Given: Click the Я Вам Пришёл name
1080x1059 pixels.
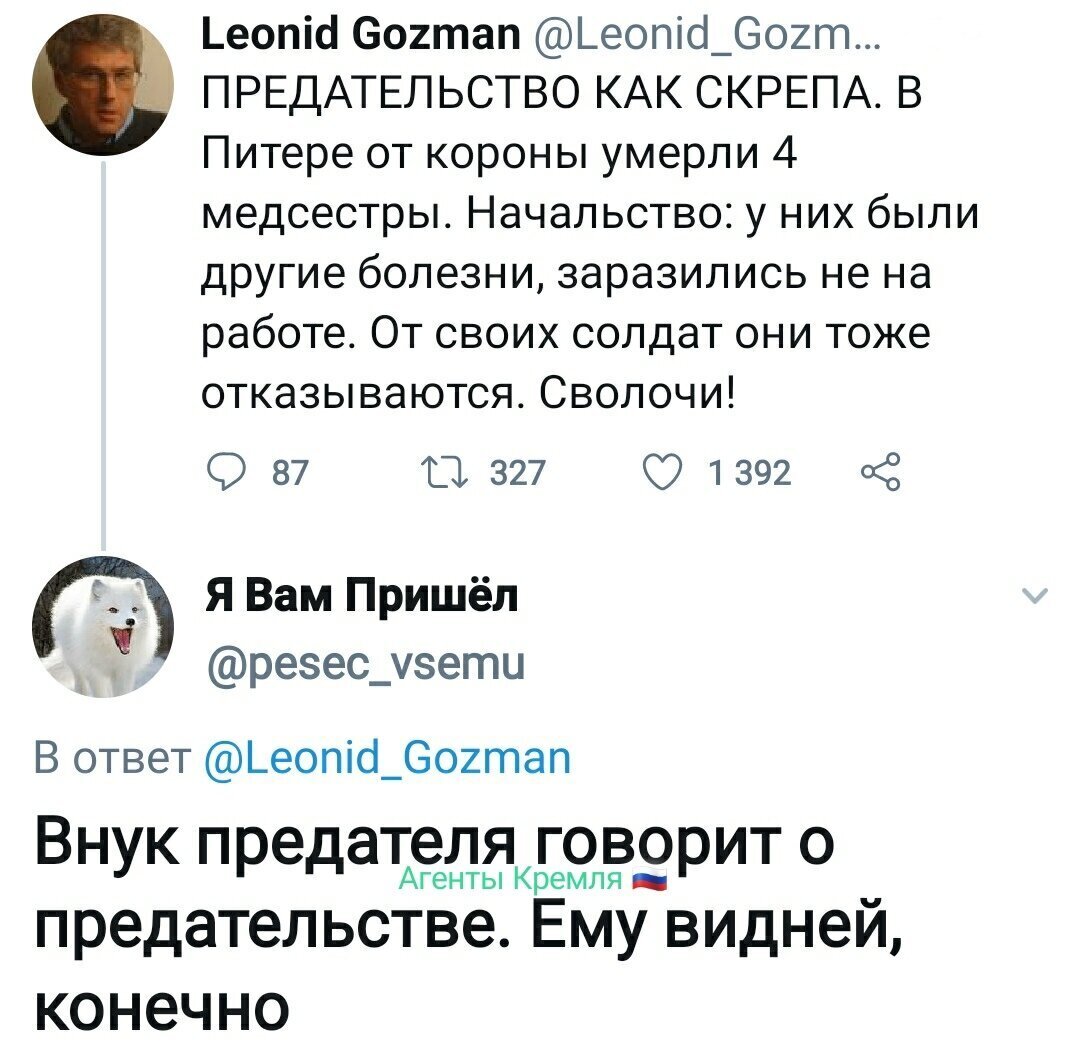Looking at the screenshot, I should 362,596.
